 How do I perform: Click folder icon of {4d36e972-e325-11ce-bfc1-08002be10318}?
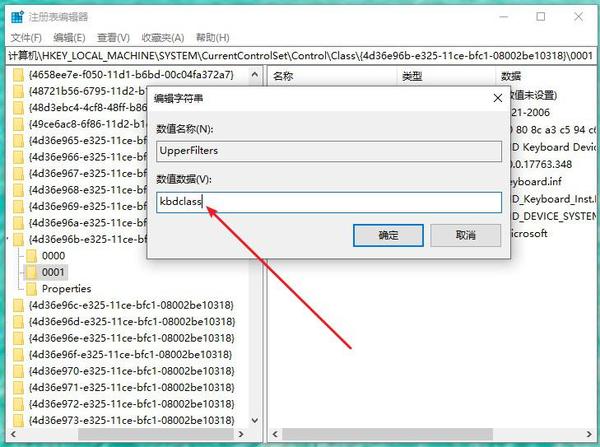tap(18, 404)
